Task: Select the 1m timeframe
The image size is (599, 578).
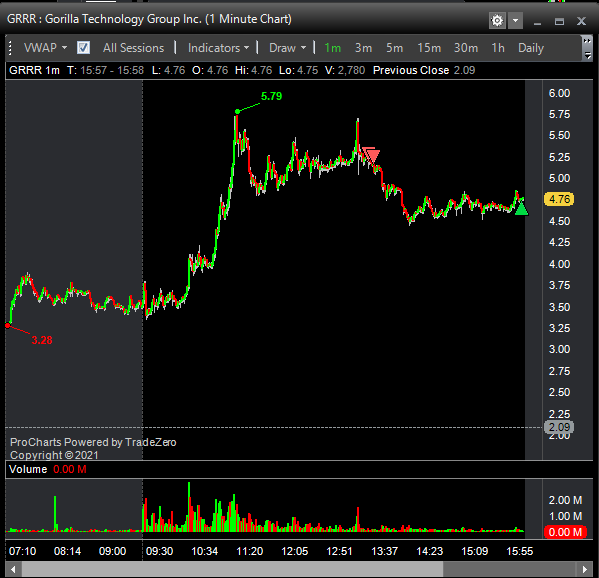Action: (x=332, y=48)
